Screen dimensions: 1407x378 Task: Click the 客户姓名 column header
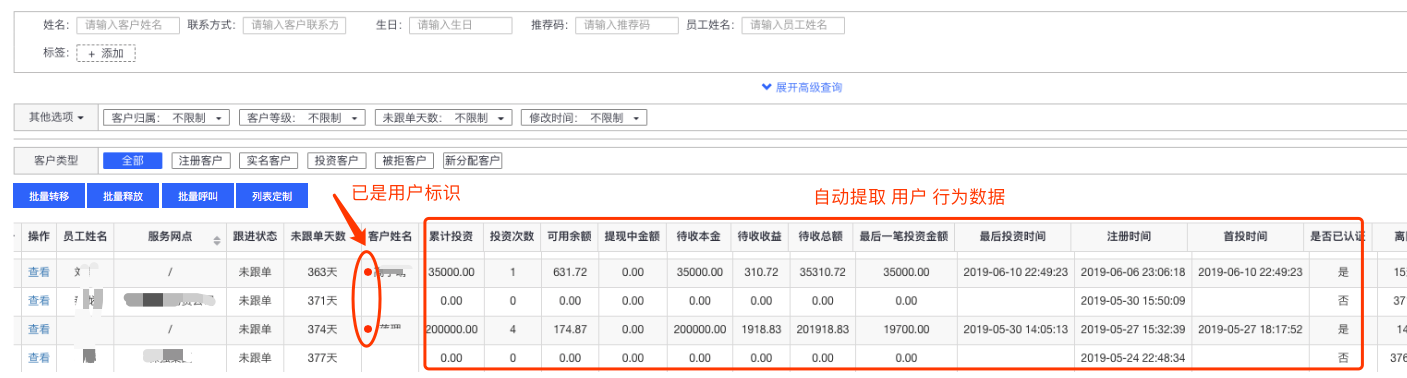pyautogui.click(x=391, y=237)
